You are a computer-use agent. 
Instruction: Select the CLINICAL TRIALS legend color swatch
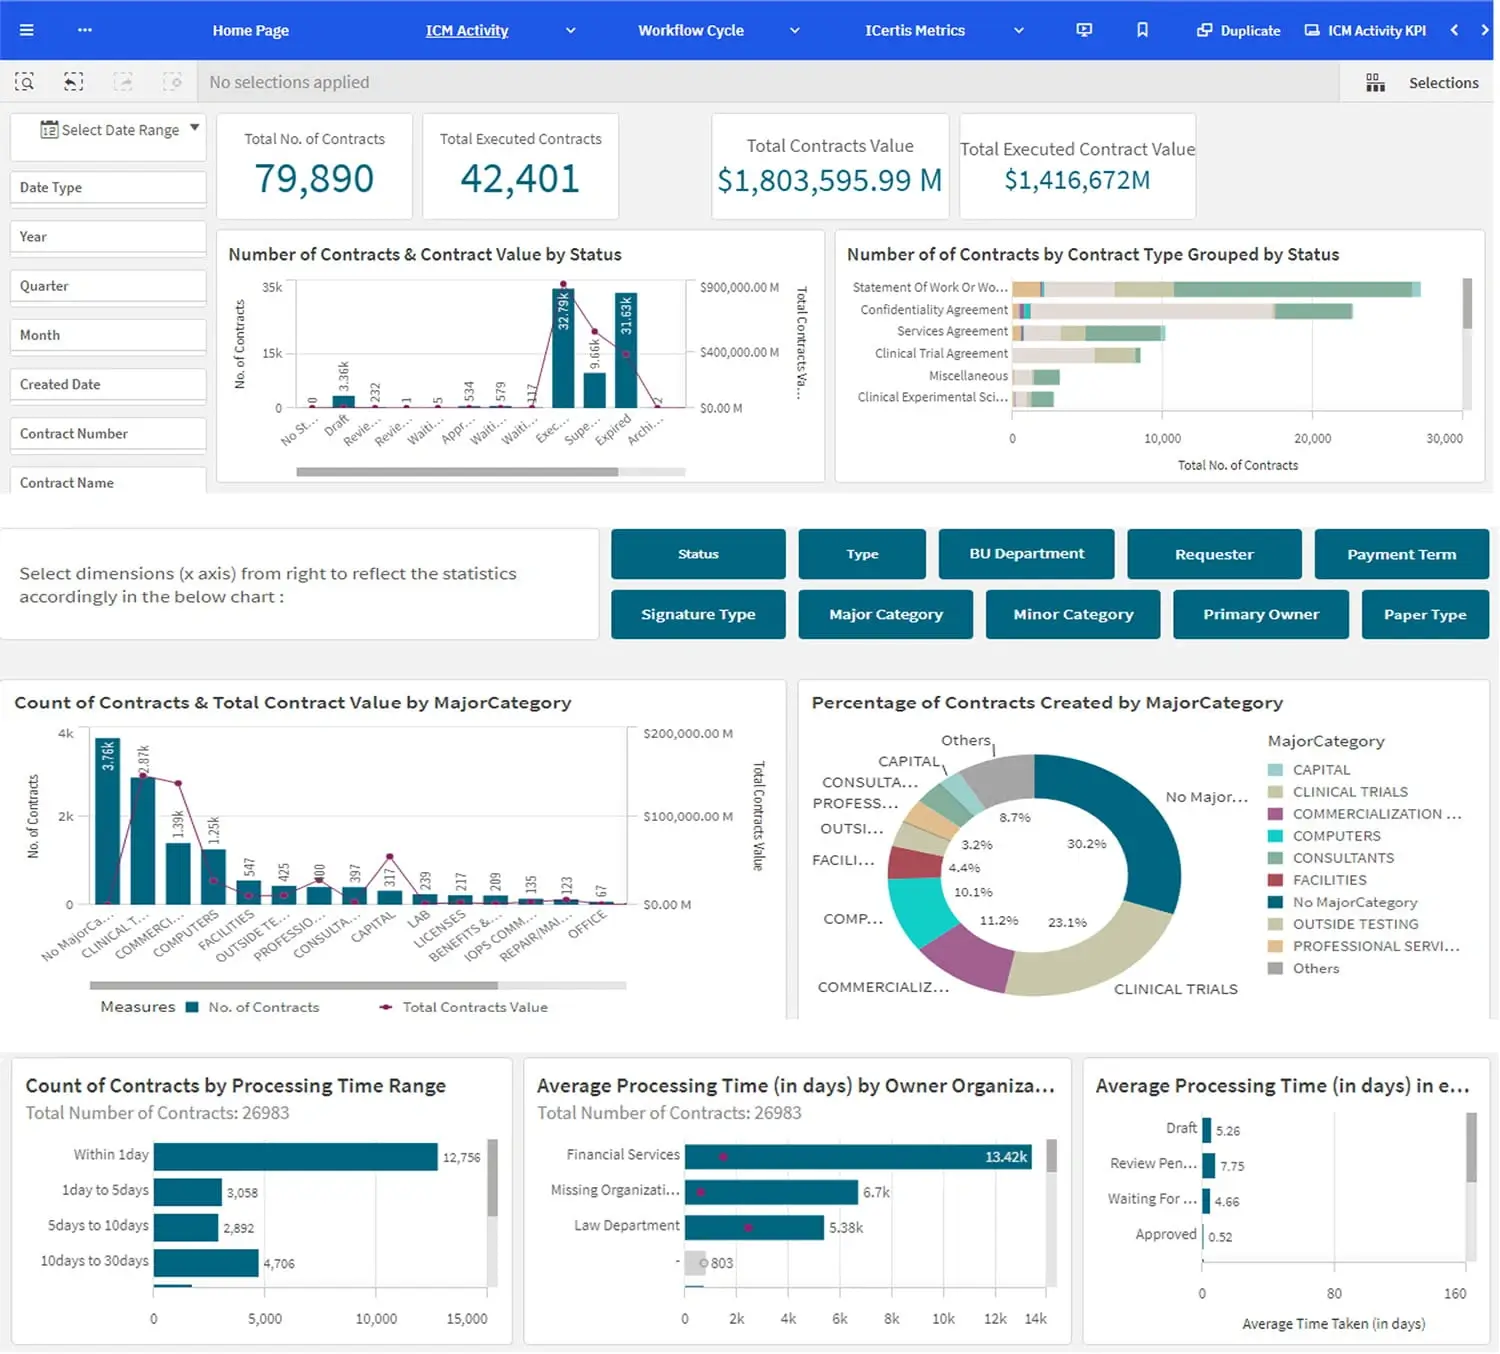coord(1275,792)
